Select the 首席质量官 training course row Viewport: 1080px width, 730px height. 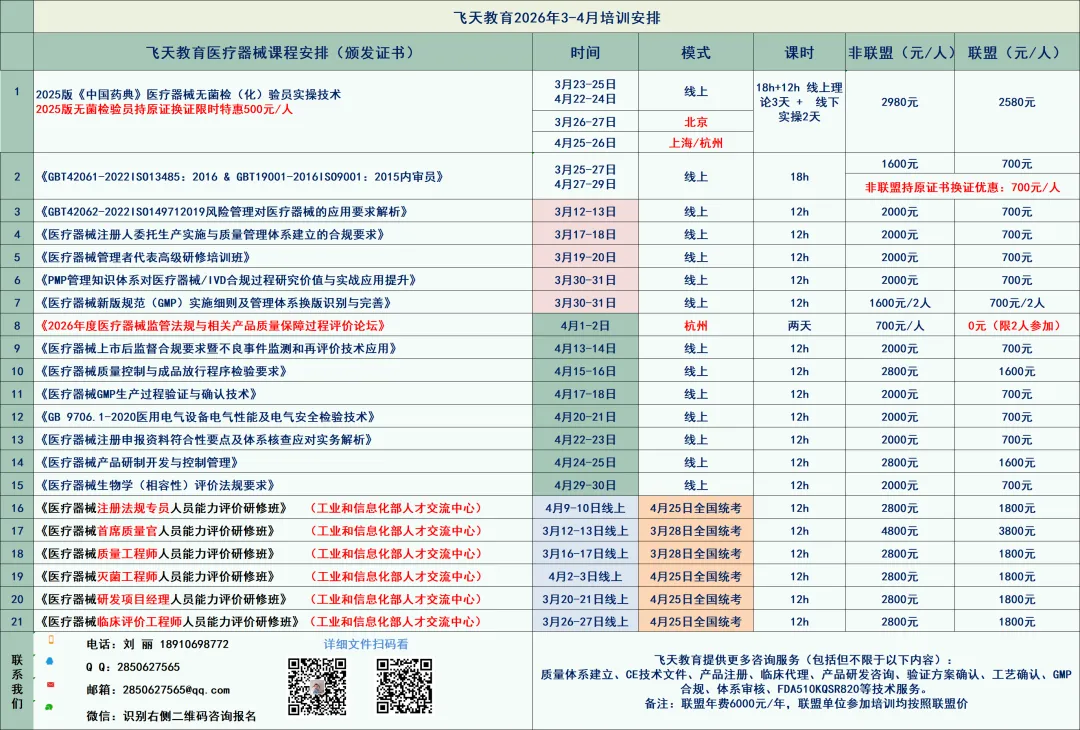pos(282,531)
